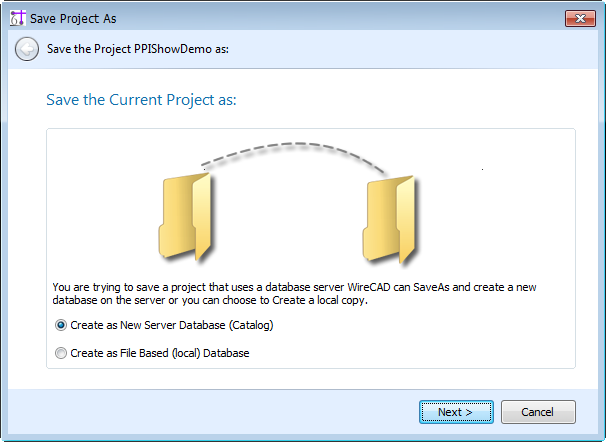The image size is (606, 442).
Task: Close the Save Project As dialog
Action: click(x=580, y=18)
